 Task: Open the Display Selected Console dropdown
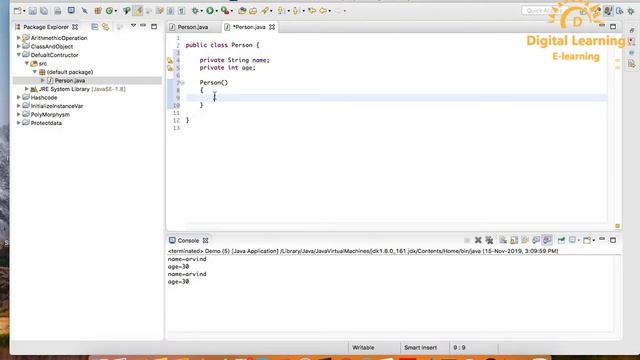pyautogui.click(x=579, y=240)
